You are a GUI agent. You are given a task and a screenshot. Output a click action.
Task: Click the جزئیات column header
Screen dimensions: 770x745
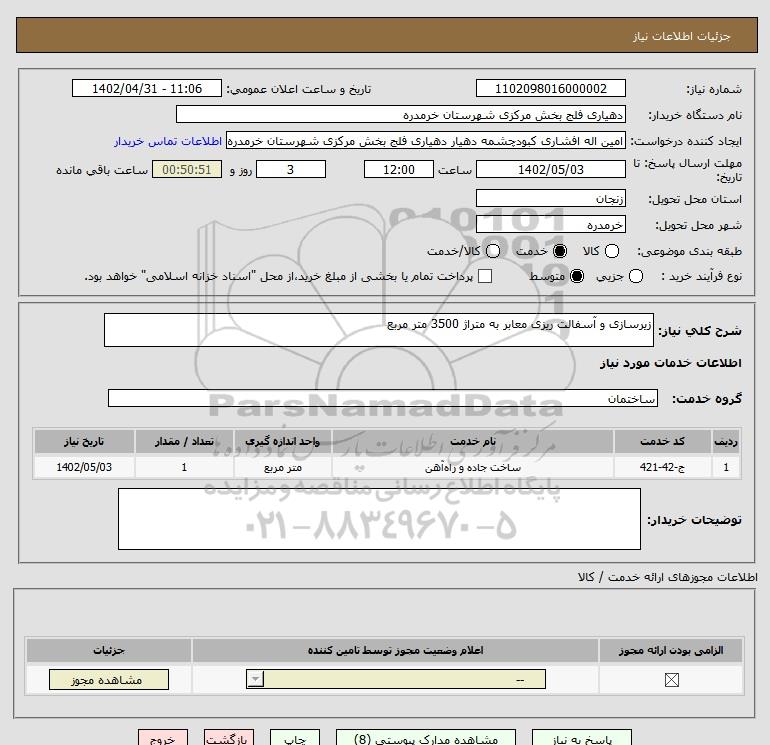point(109,650)
